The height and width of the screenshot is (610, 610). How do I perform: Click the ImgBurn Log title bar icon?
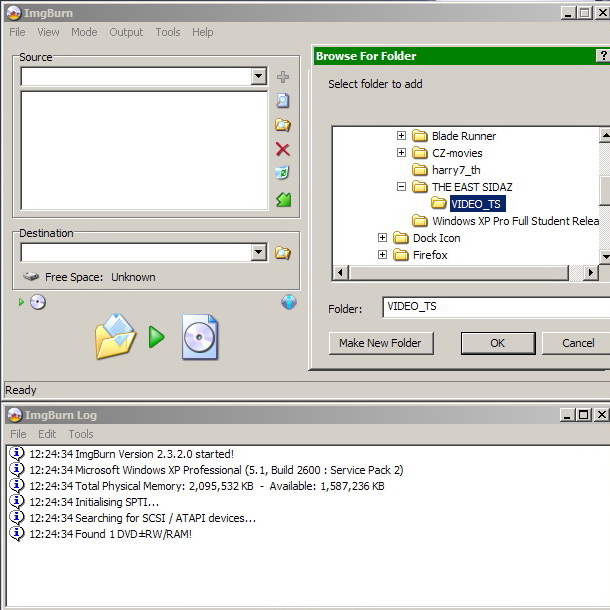(x=14, y=415)
